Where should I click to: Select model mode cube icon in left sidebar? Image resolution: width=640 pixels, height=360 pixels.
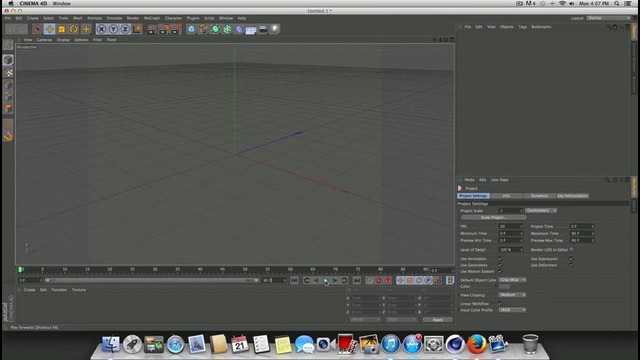coord(8,60)
